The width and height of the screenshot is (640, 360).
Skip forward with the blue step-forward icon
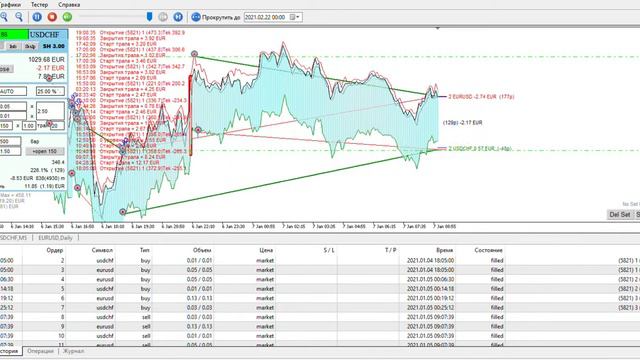point(178,17)
